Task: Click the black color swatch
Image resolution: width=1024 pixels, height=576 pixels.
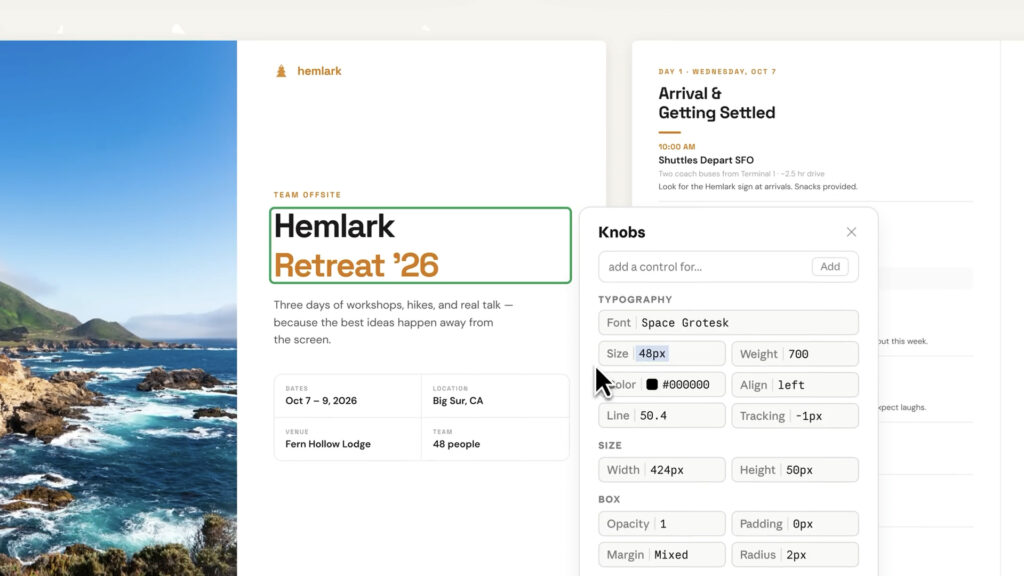Action: click(652, 385)
